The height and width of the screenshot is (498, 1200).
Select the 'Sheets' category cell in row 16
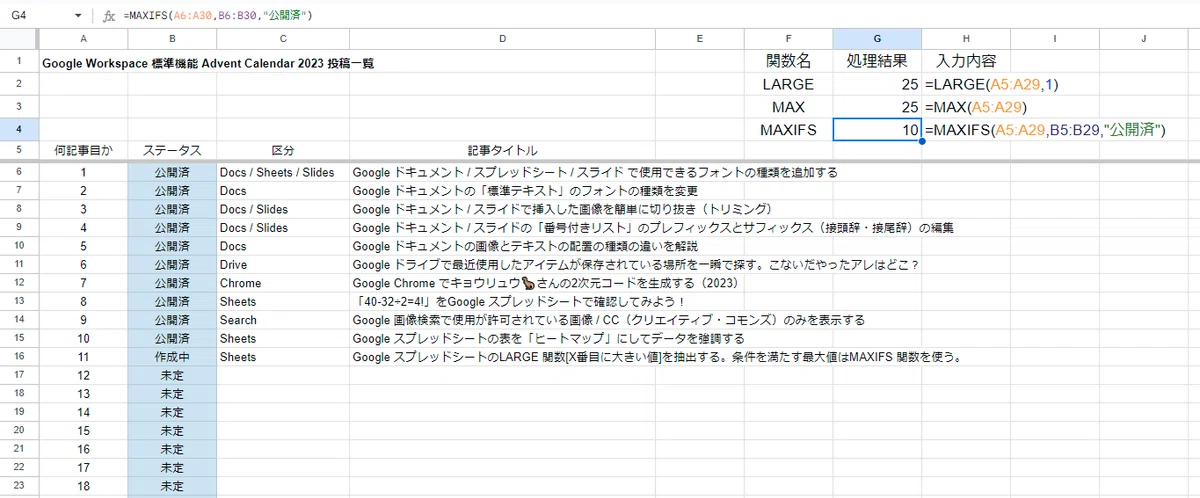coord(283,357)
